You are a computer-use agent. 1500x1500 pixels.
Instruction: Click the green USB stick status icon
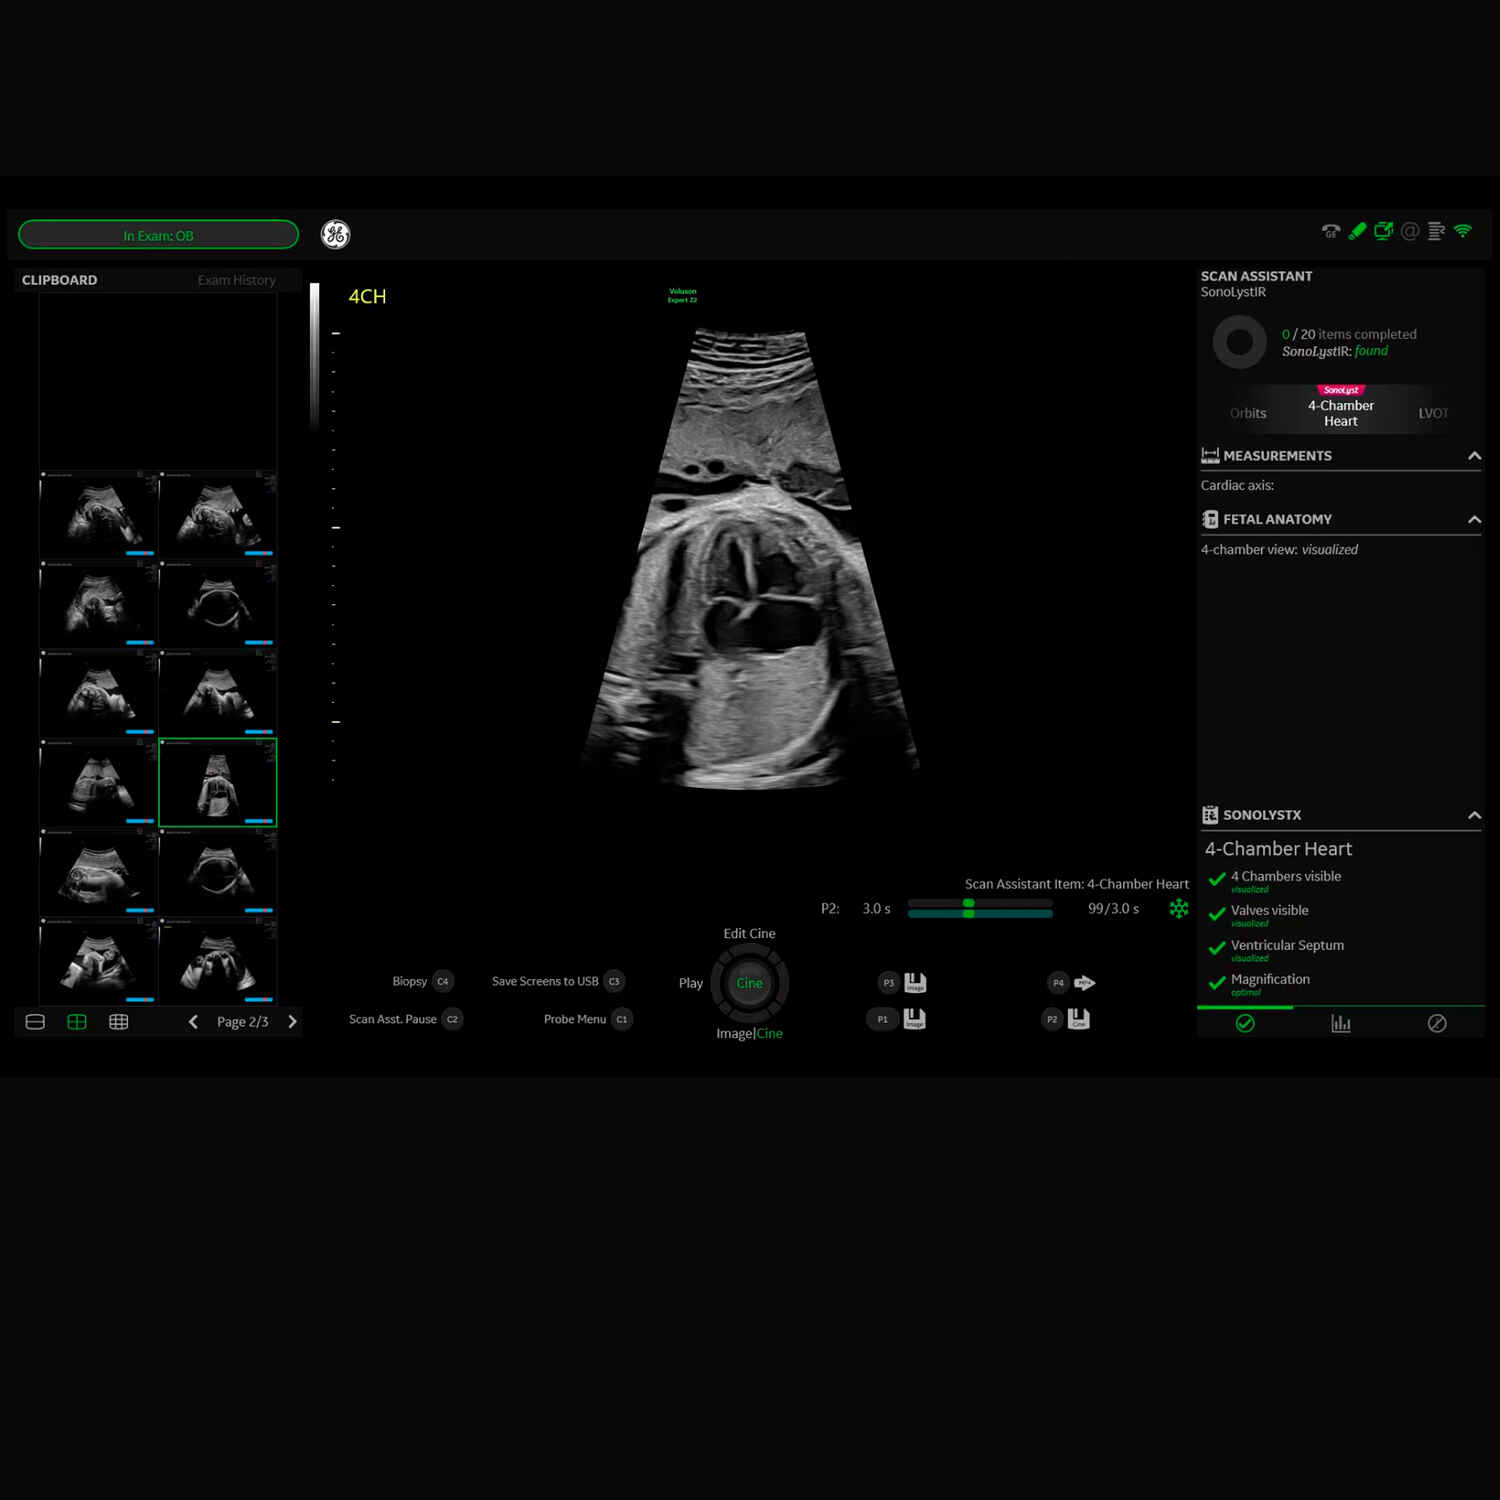point(1357,232)
